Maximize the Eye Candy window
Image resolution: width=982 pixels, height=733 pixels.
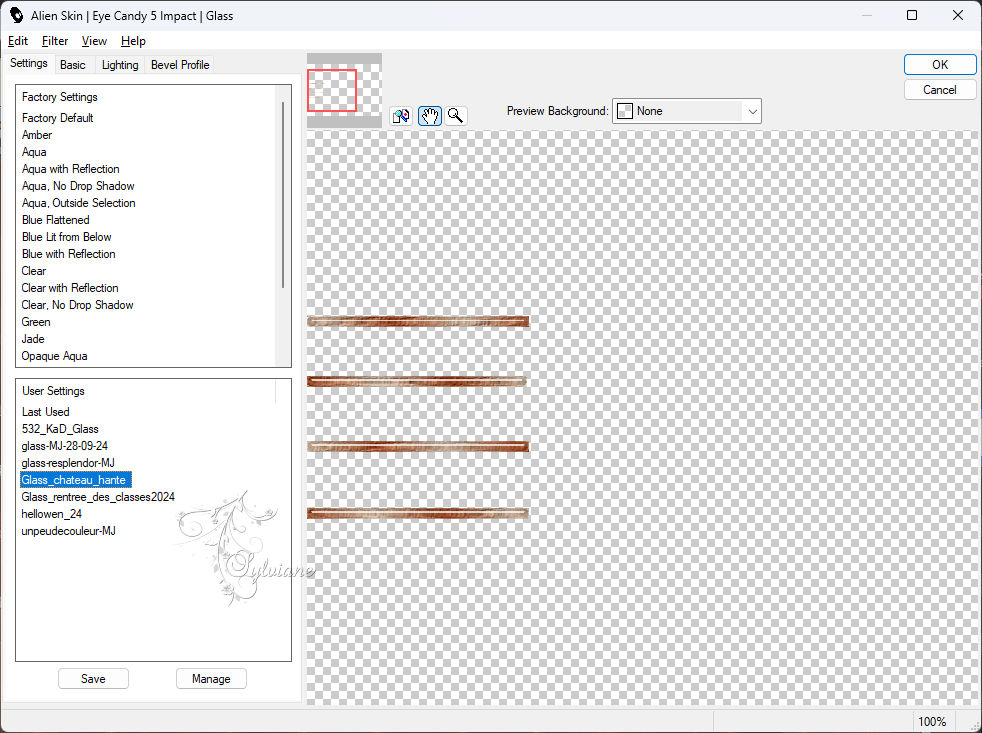[912, 15]
